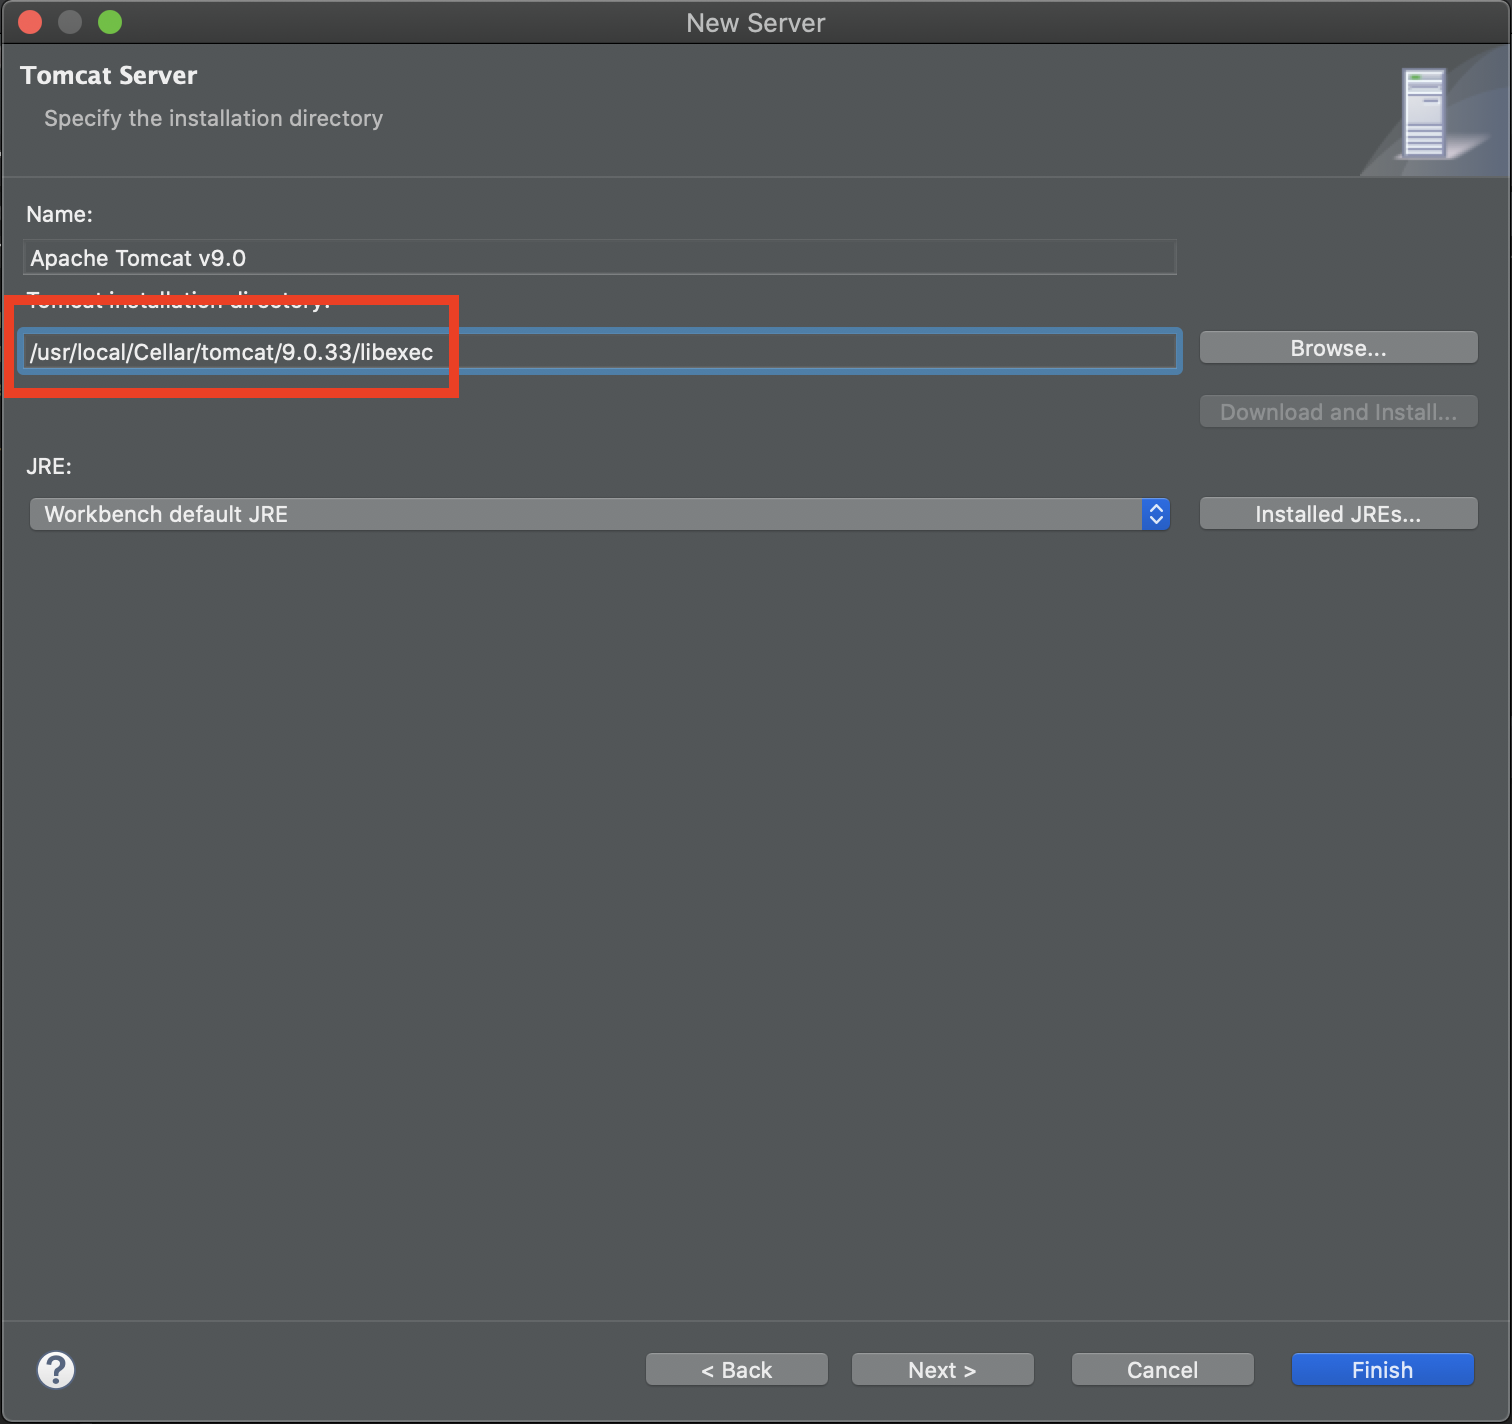Close the New Server dialog window
The height and width of the screenshot is (1424, 1512).
[x=30, y=22]
